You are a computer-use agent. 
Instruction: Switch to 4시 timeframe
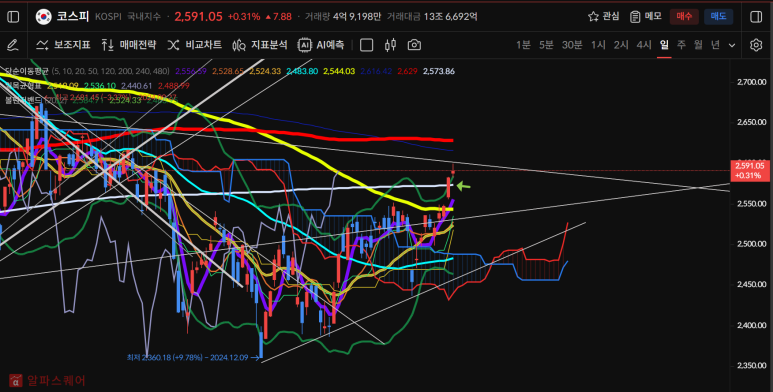tap(644, 45)
